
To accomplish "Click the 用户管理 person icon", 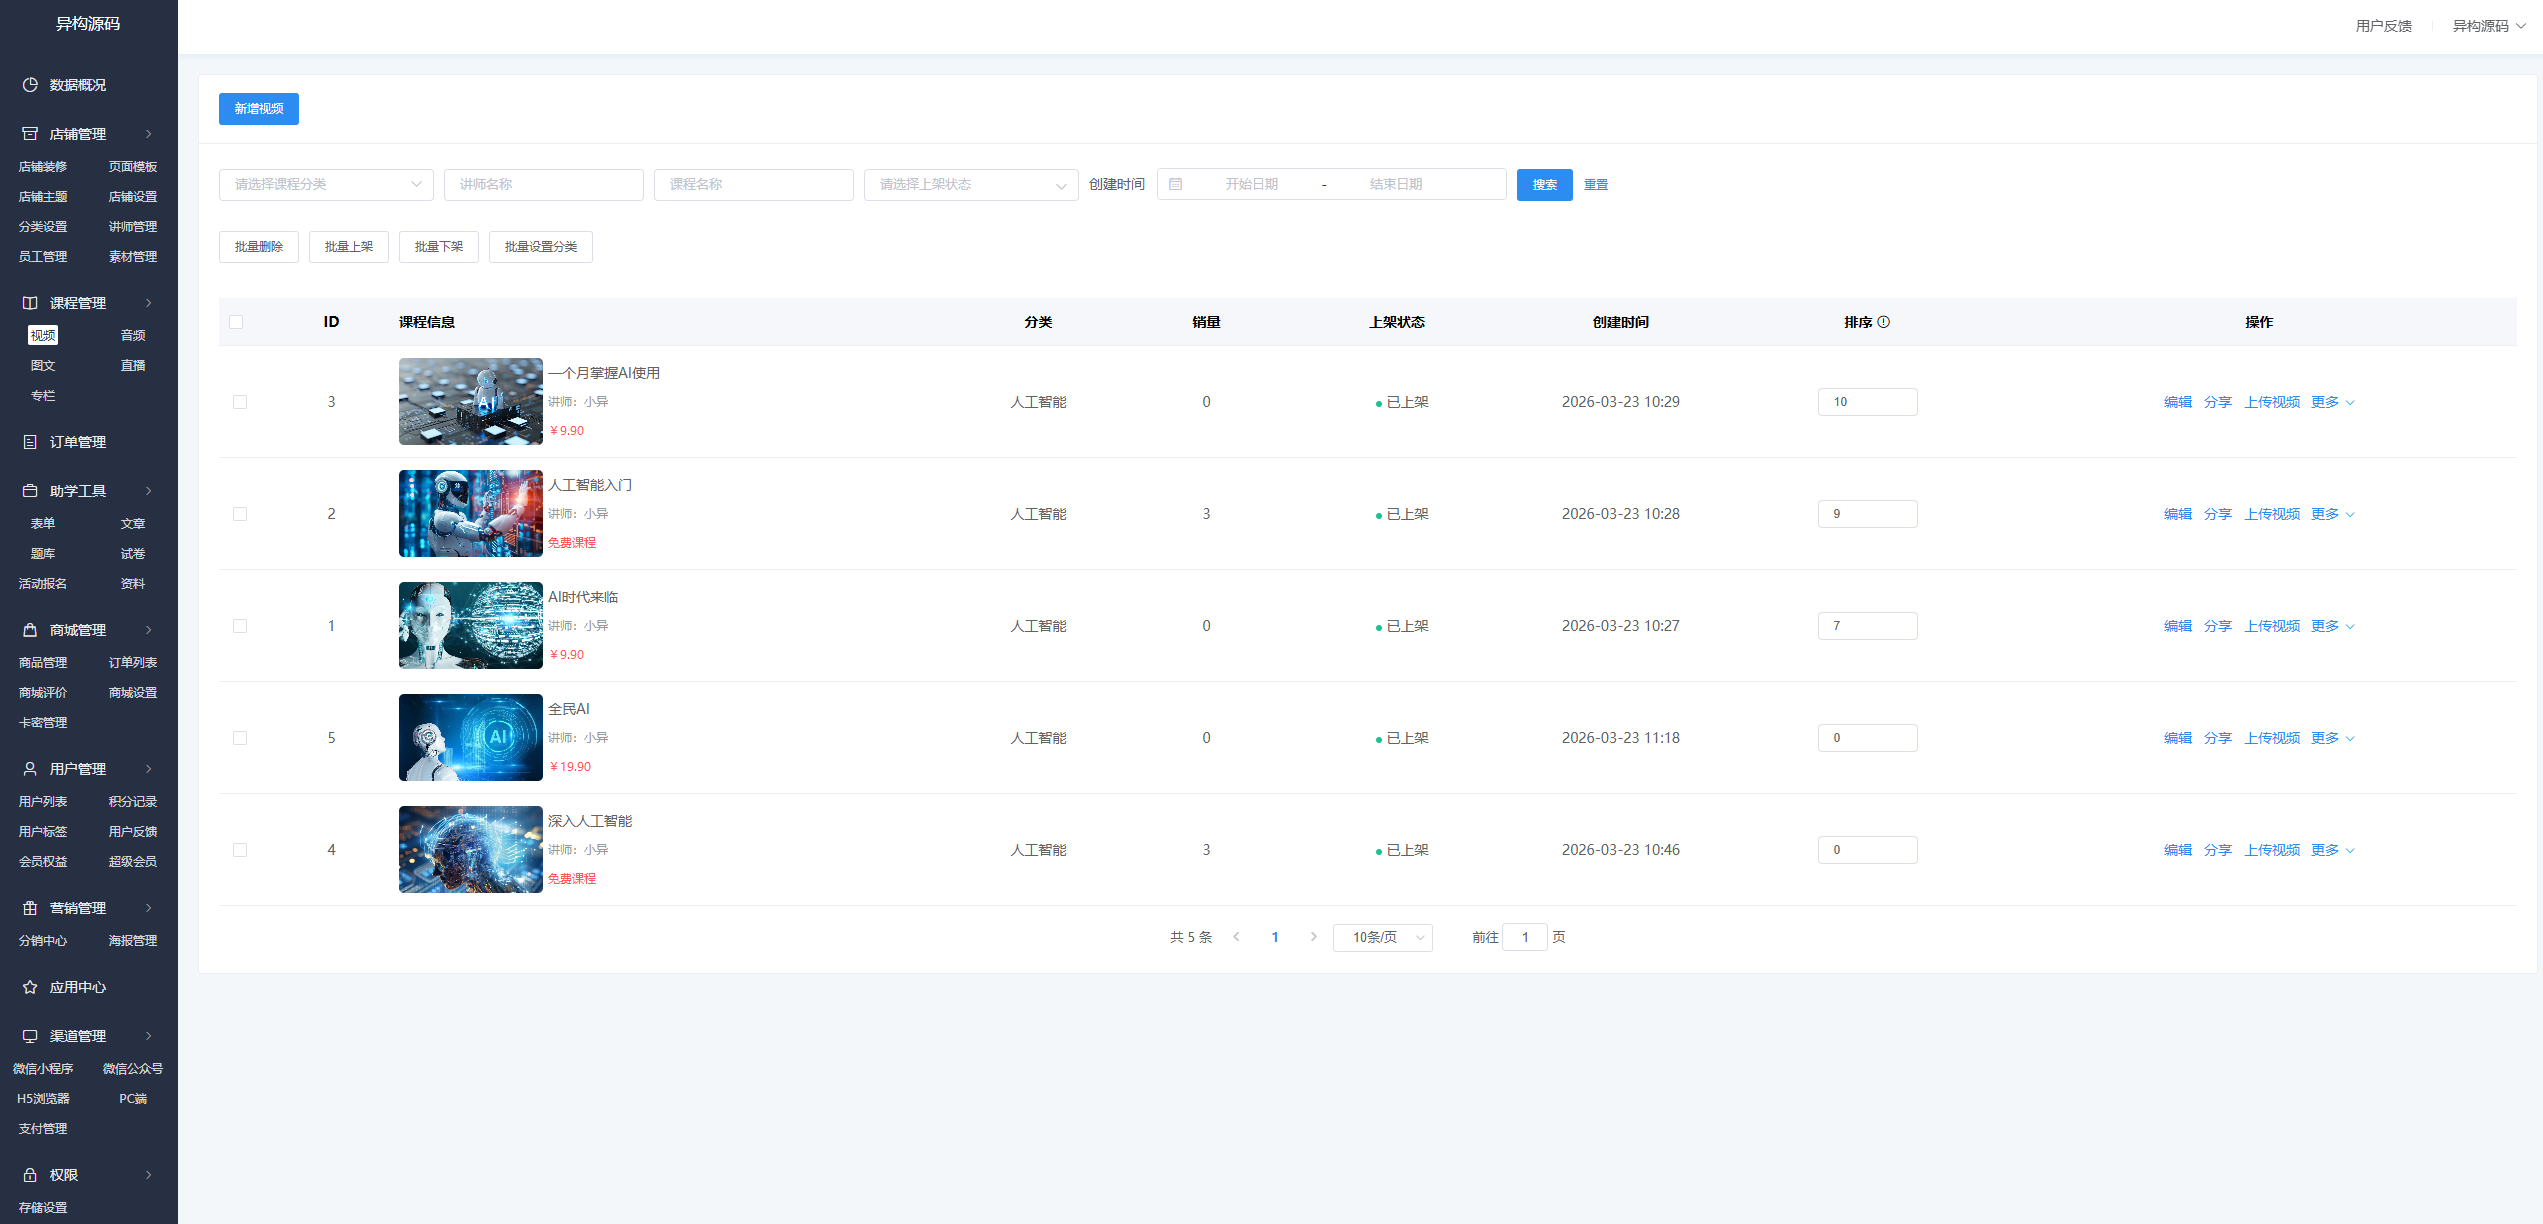I will pyautogui.click(x=30, y=769).
